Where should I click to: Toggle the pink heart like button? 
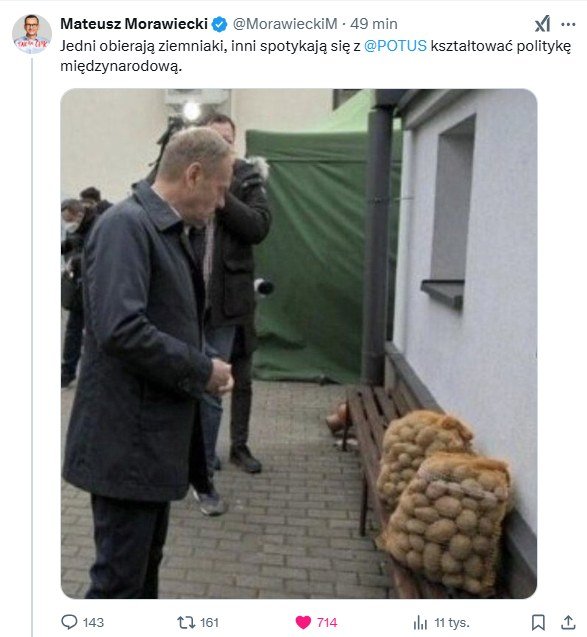tap(303, 622)
